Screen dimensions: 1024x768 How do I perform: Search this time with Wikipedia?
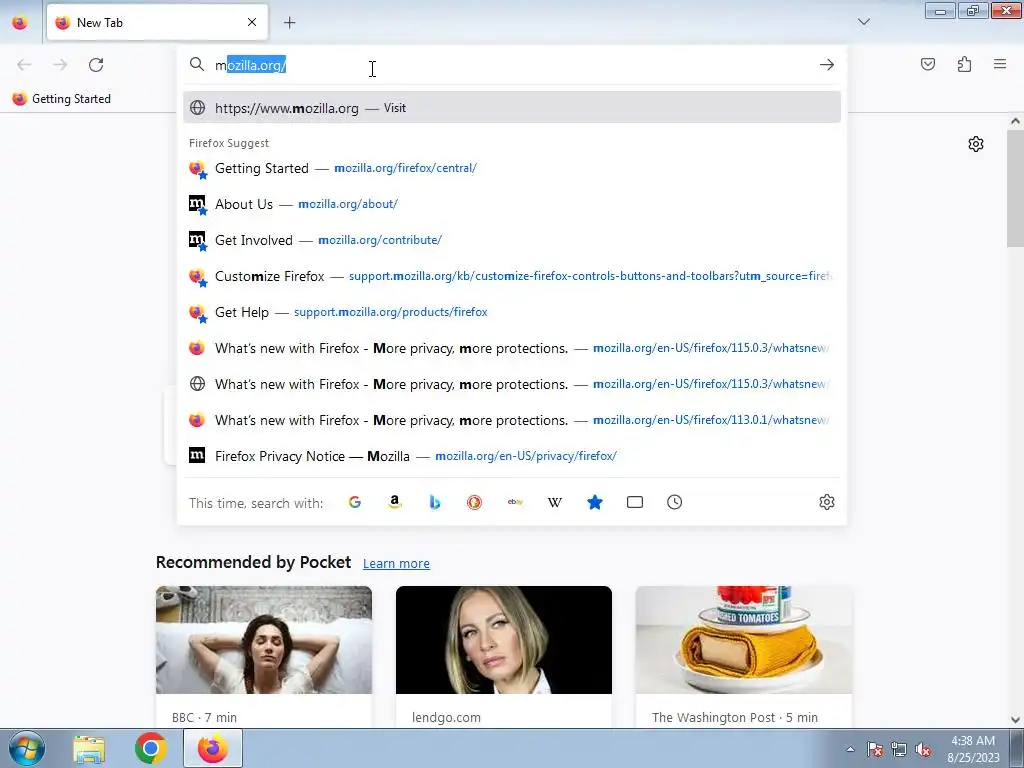[x=554, y=502]
